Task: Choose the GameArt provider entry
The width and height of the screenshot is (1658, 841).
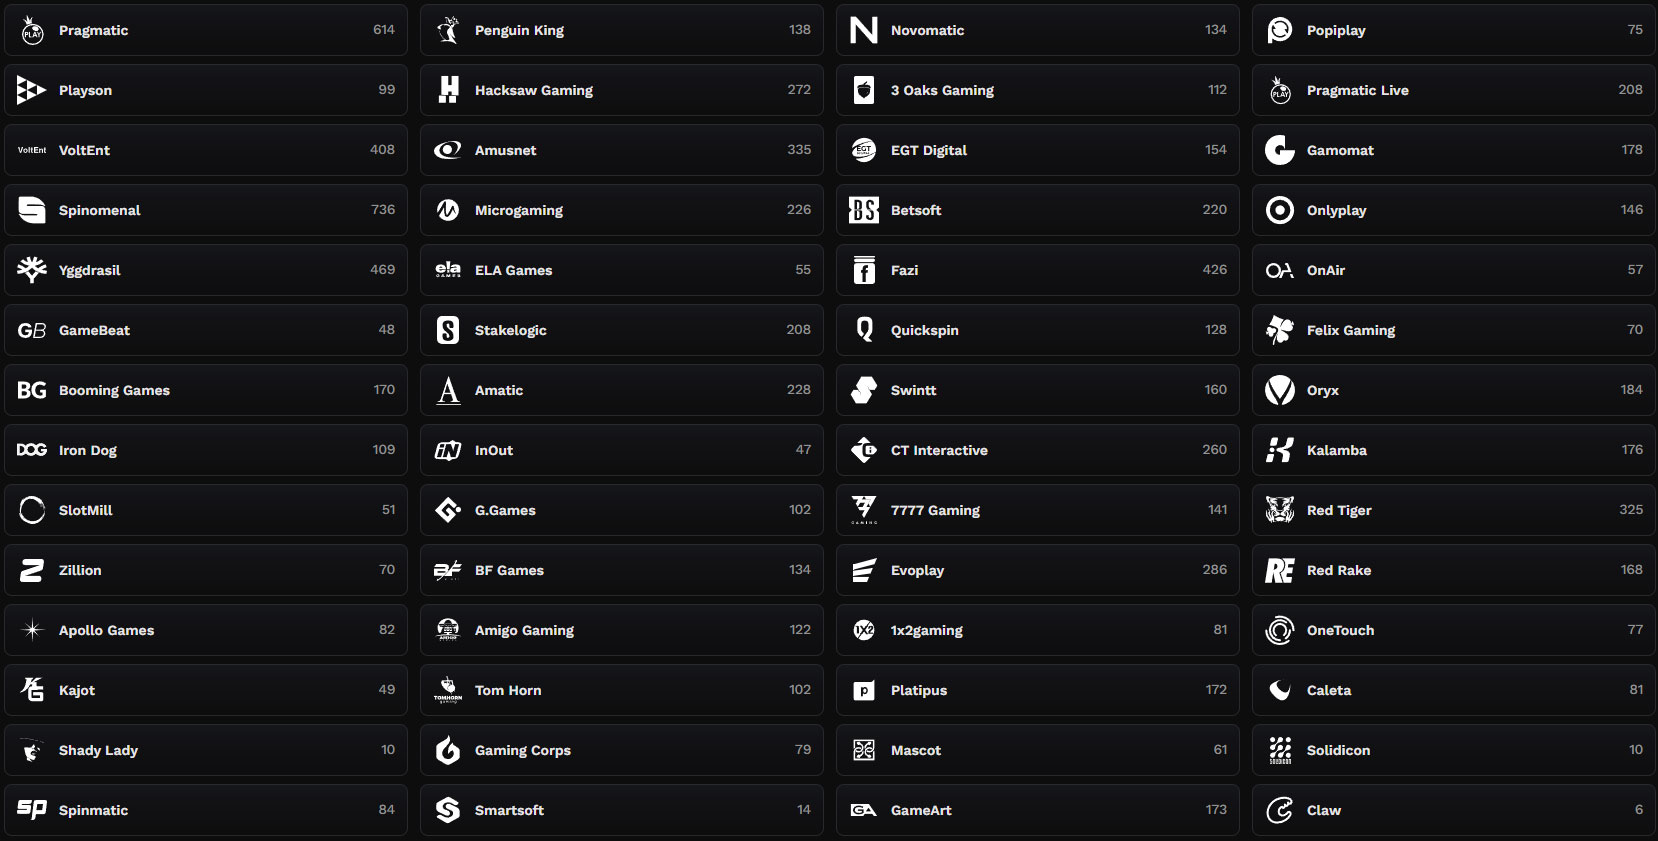Action: (1038, 810)
